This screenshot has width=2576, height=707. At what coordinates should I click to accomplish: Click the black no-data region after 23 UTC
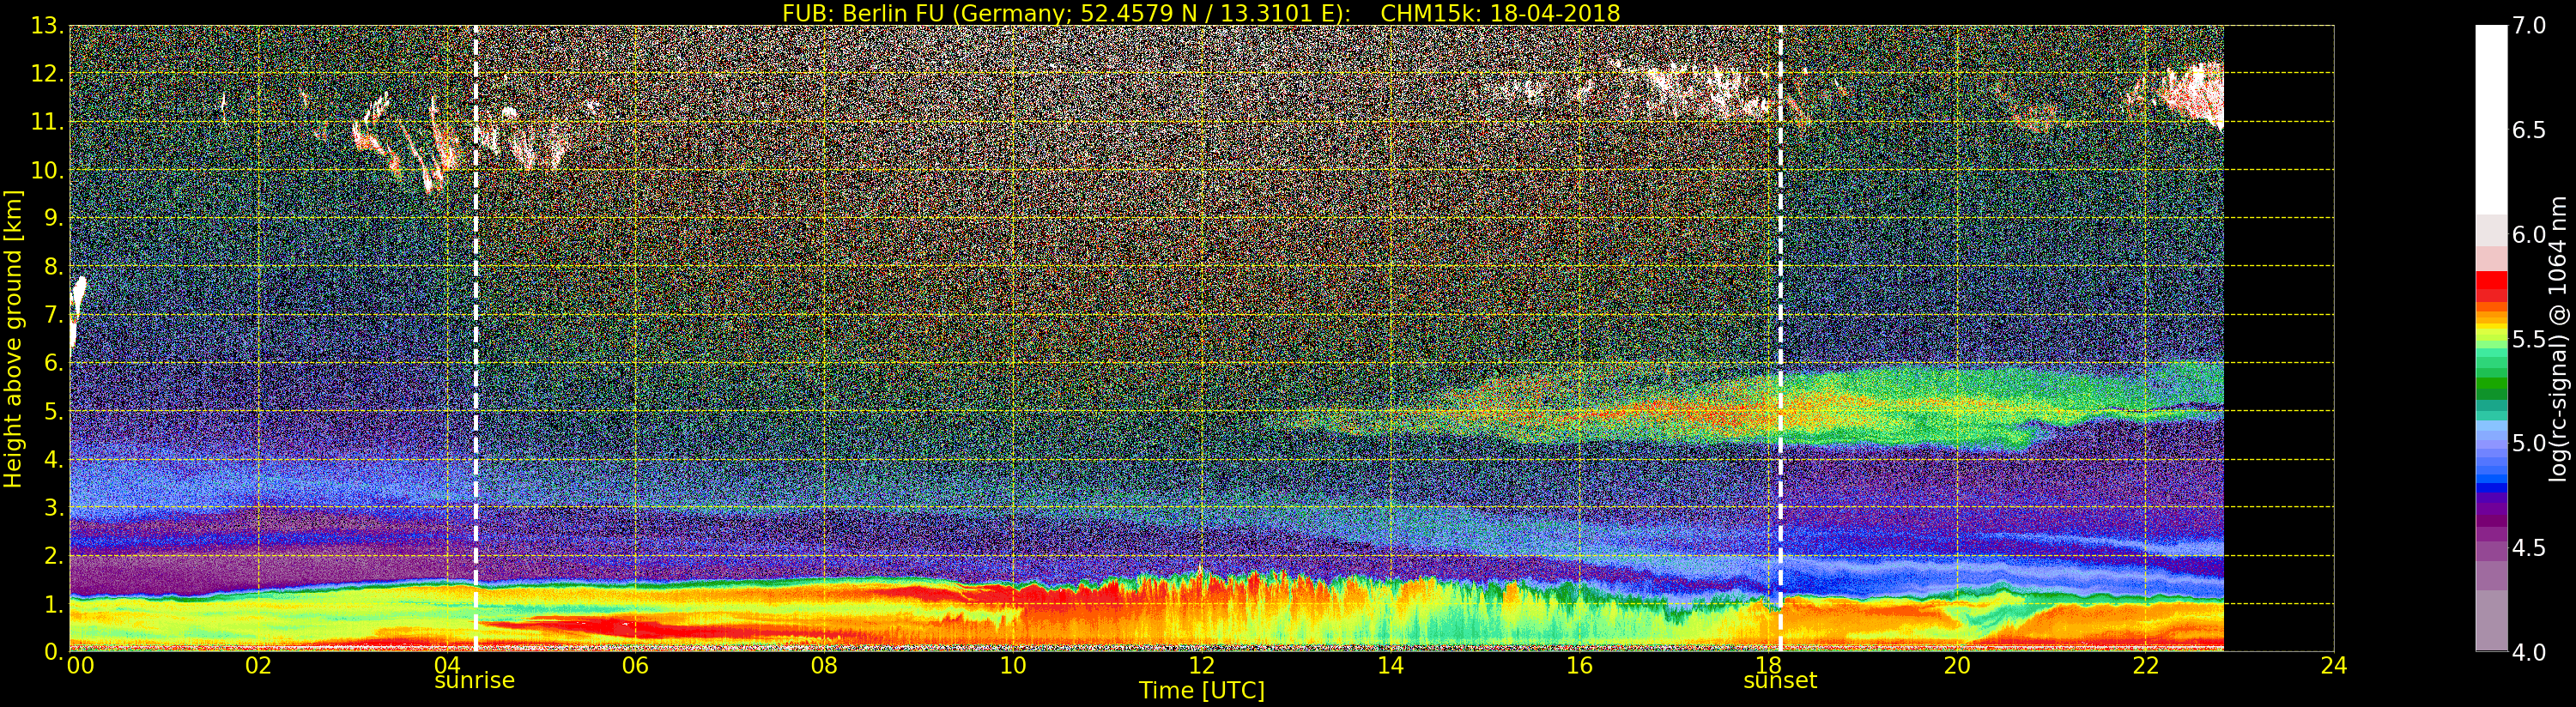[x=2279, y=338]
